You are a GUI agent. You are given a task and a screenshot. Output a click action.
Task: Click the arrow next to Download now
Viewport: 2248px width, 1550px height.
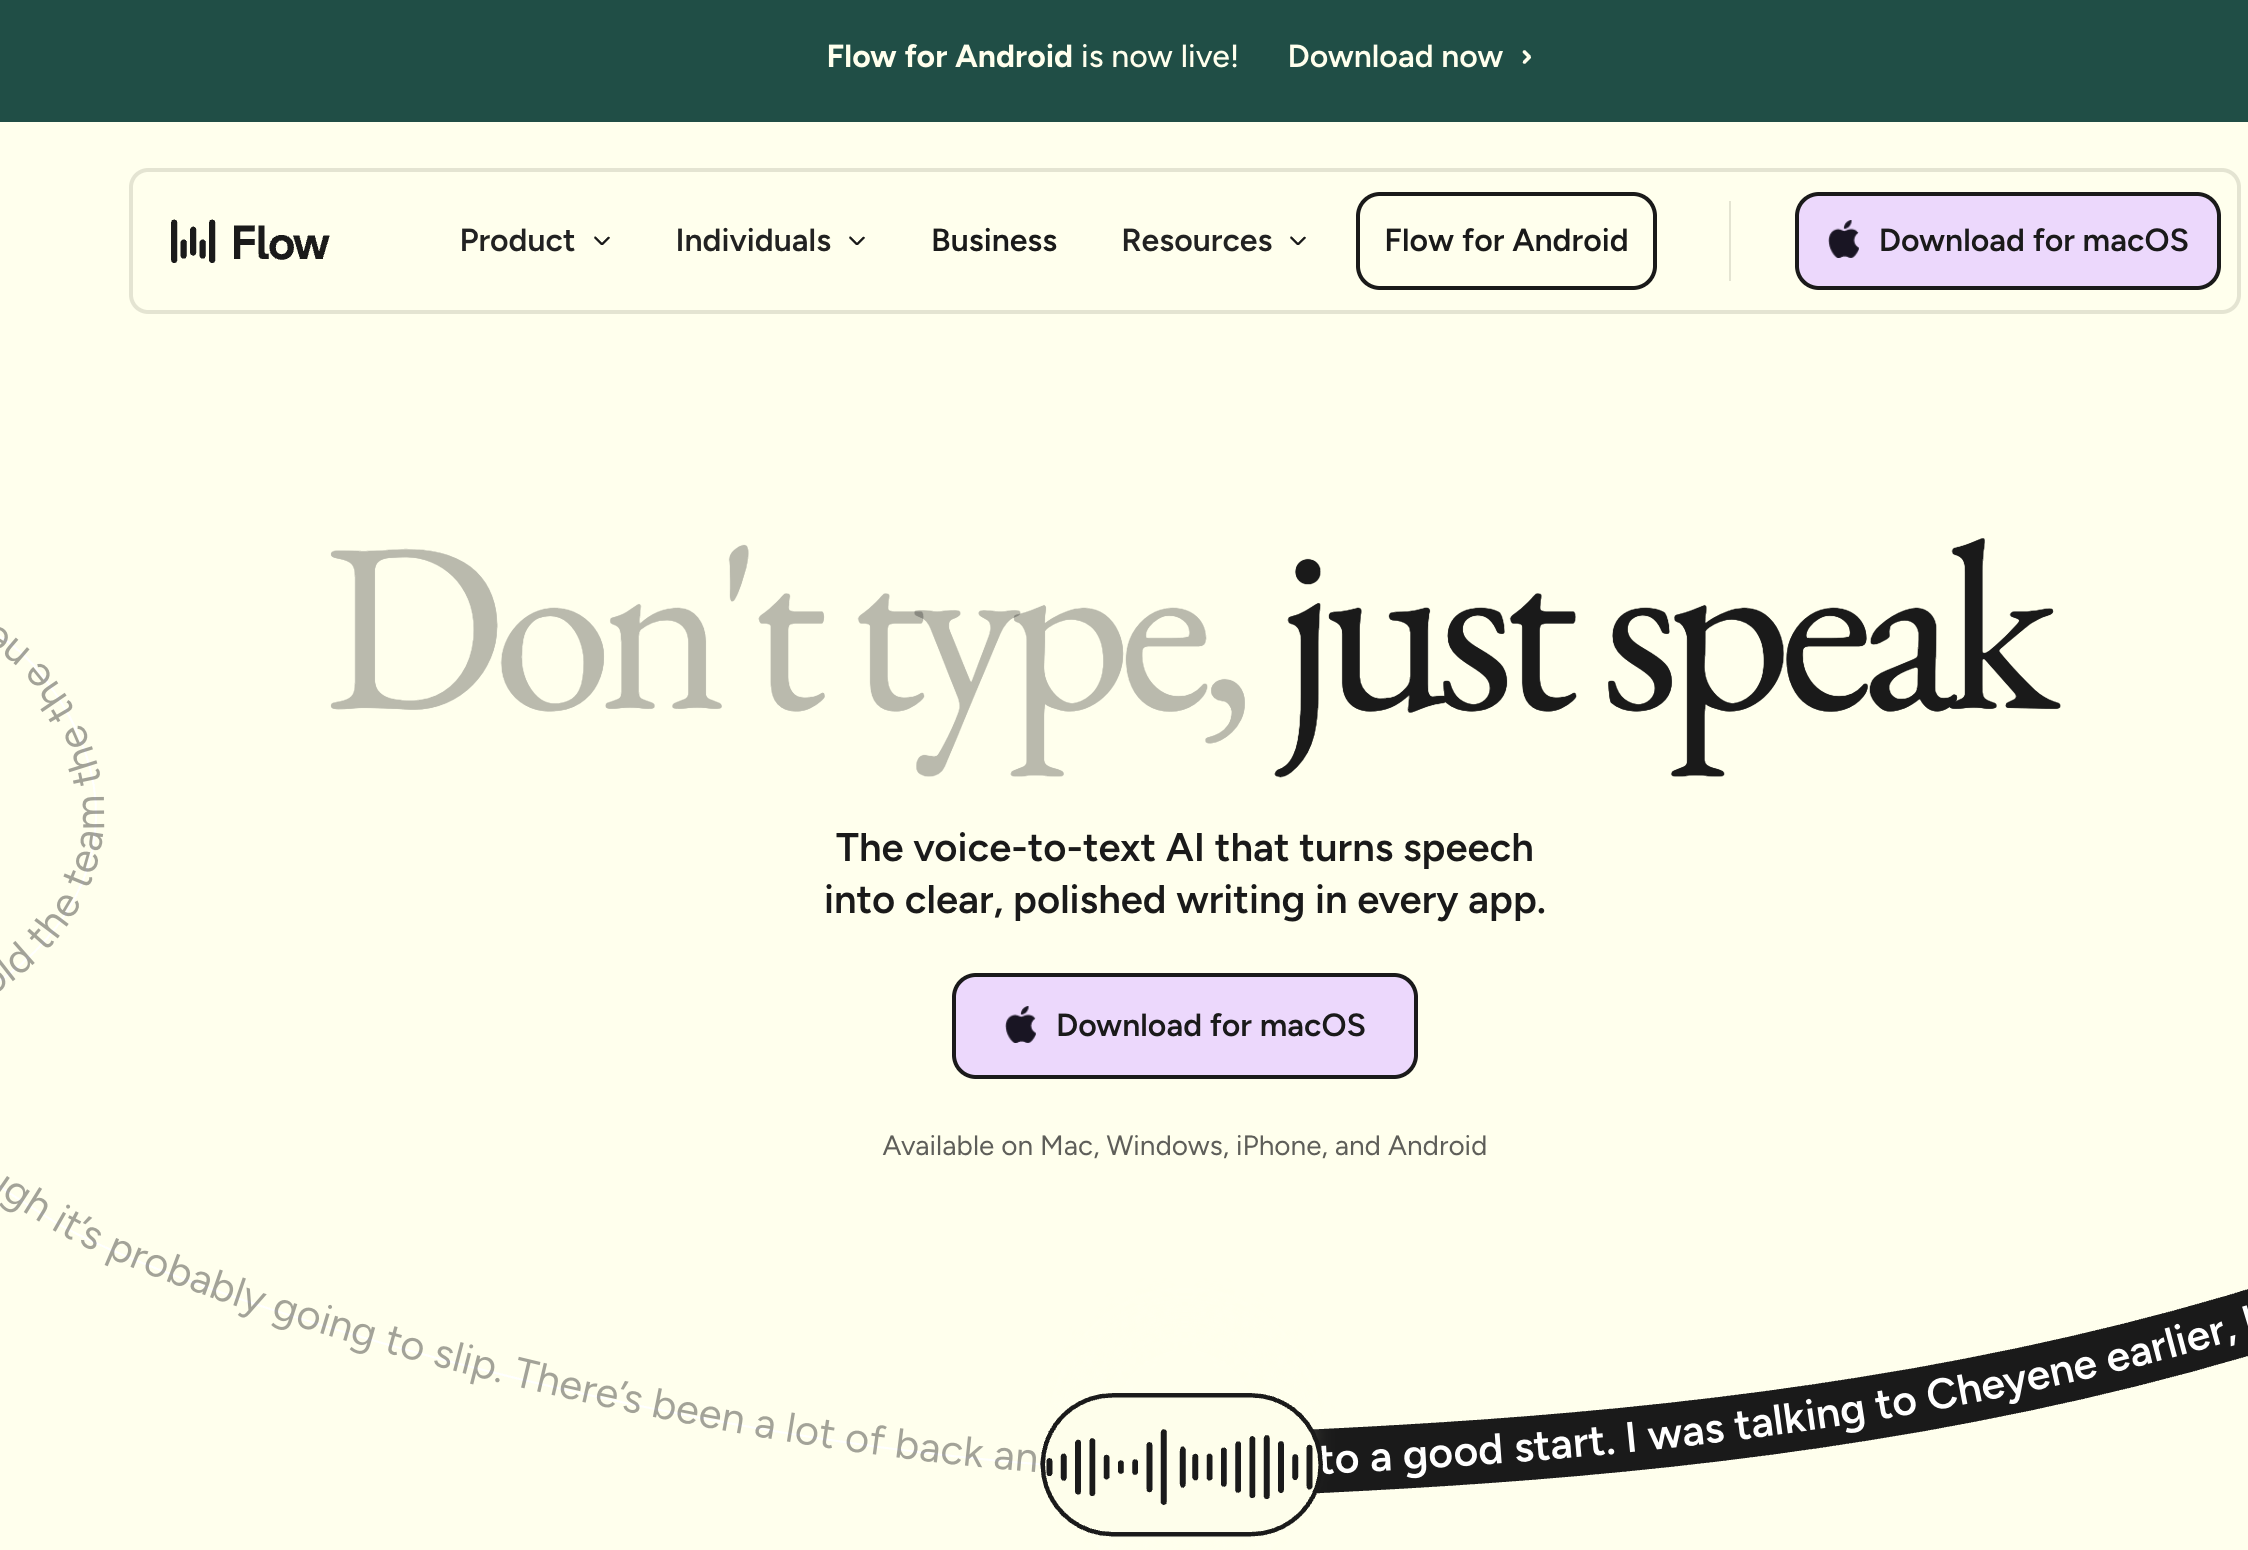[x=1527, y=57]
